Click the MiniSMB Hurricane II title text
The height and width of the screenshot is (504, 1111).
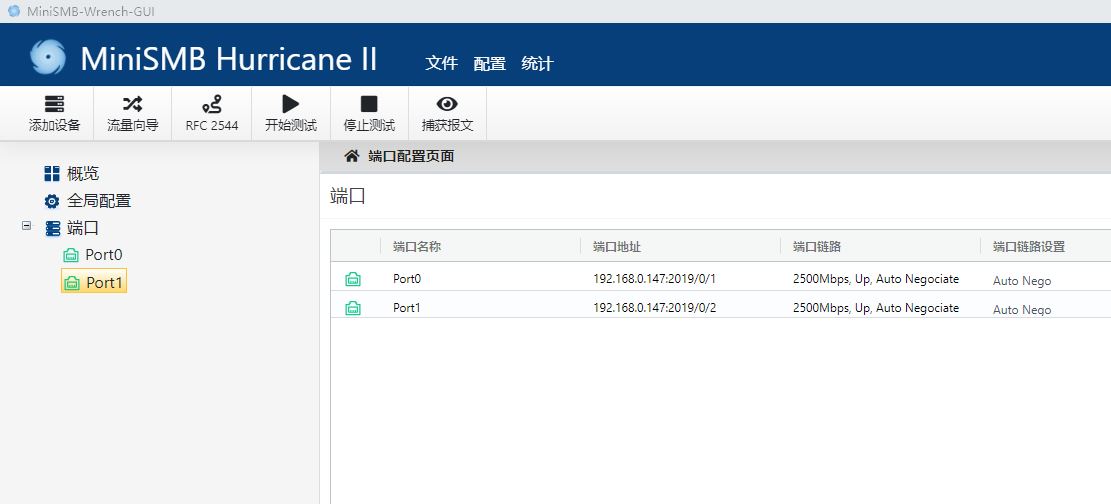click(229, 59)
